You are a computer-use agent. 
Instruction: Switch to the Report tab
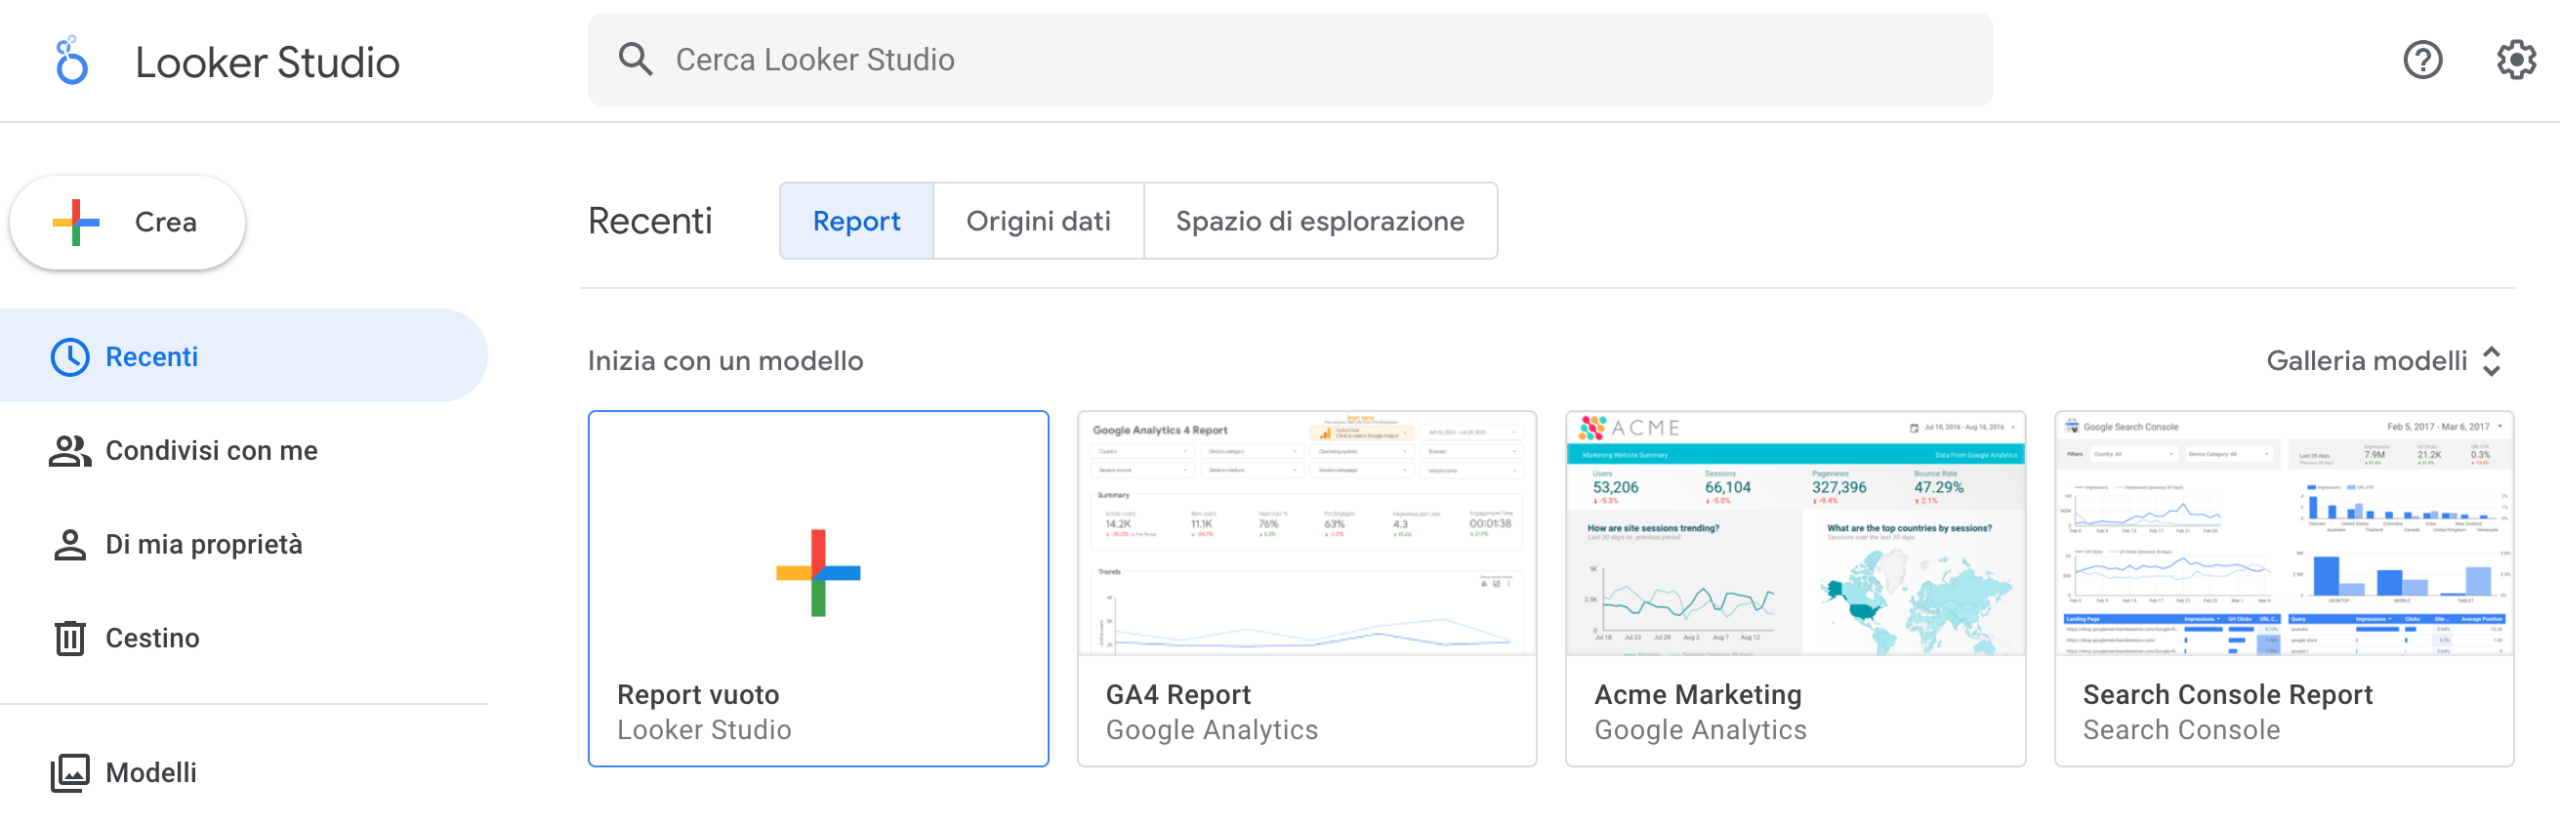click(856, 221)
